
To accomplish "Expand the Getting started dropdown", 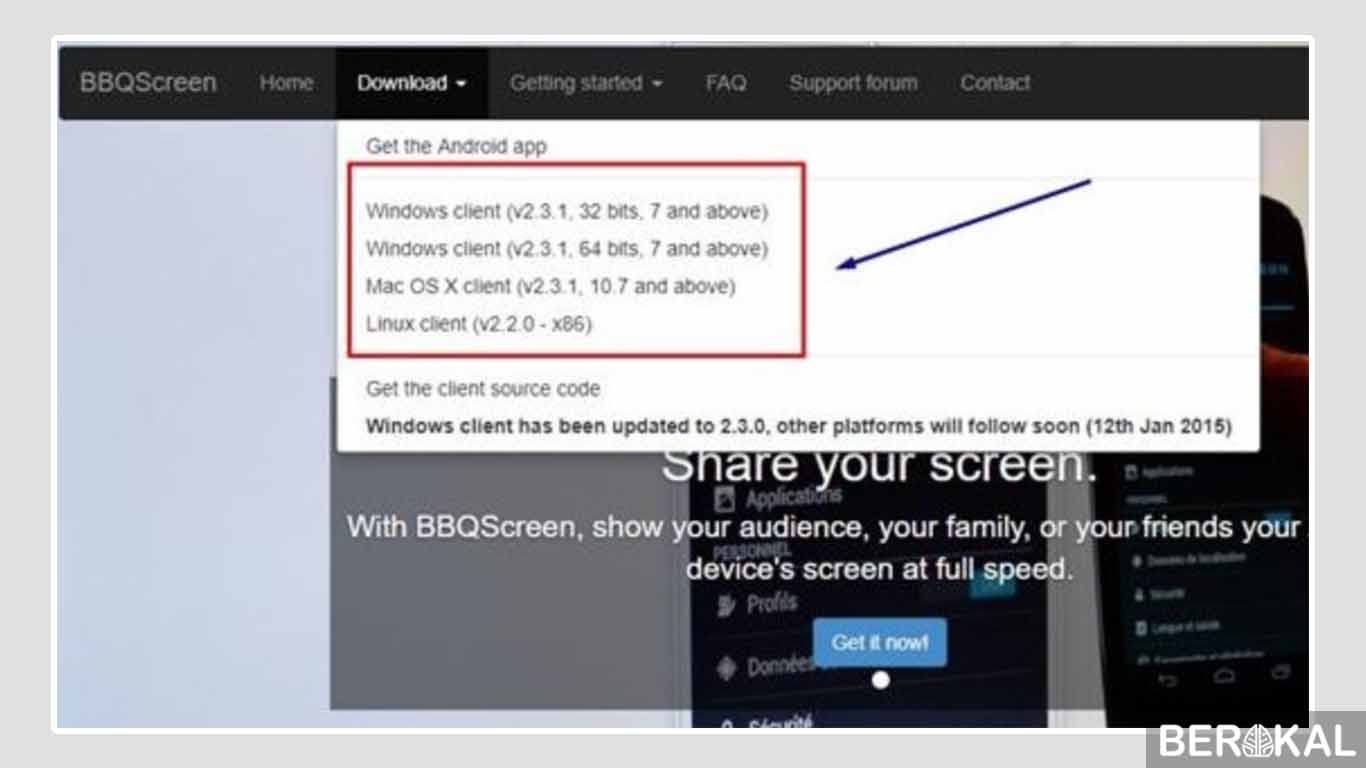I will click(586, 83).
